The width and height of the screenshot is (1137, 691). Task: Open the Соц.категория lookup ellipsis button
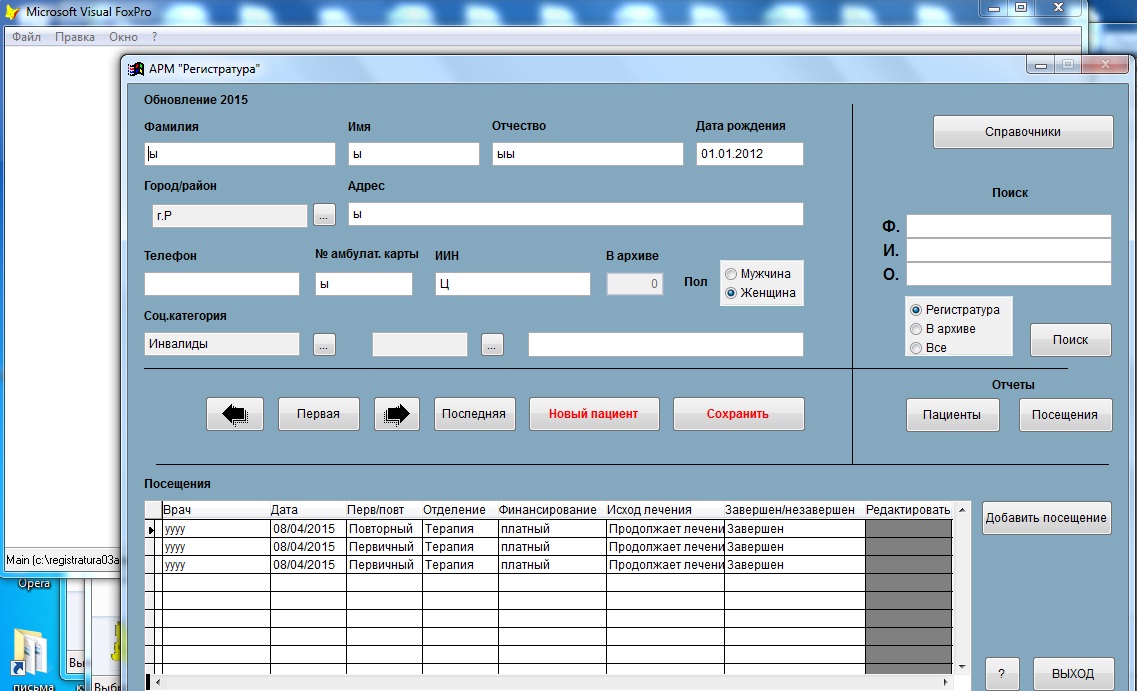coord(324,344)
